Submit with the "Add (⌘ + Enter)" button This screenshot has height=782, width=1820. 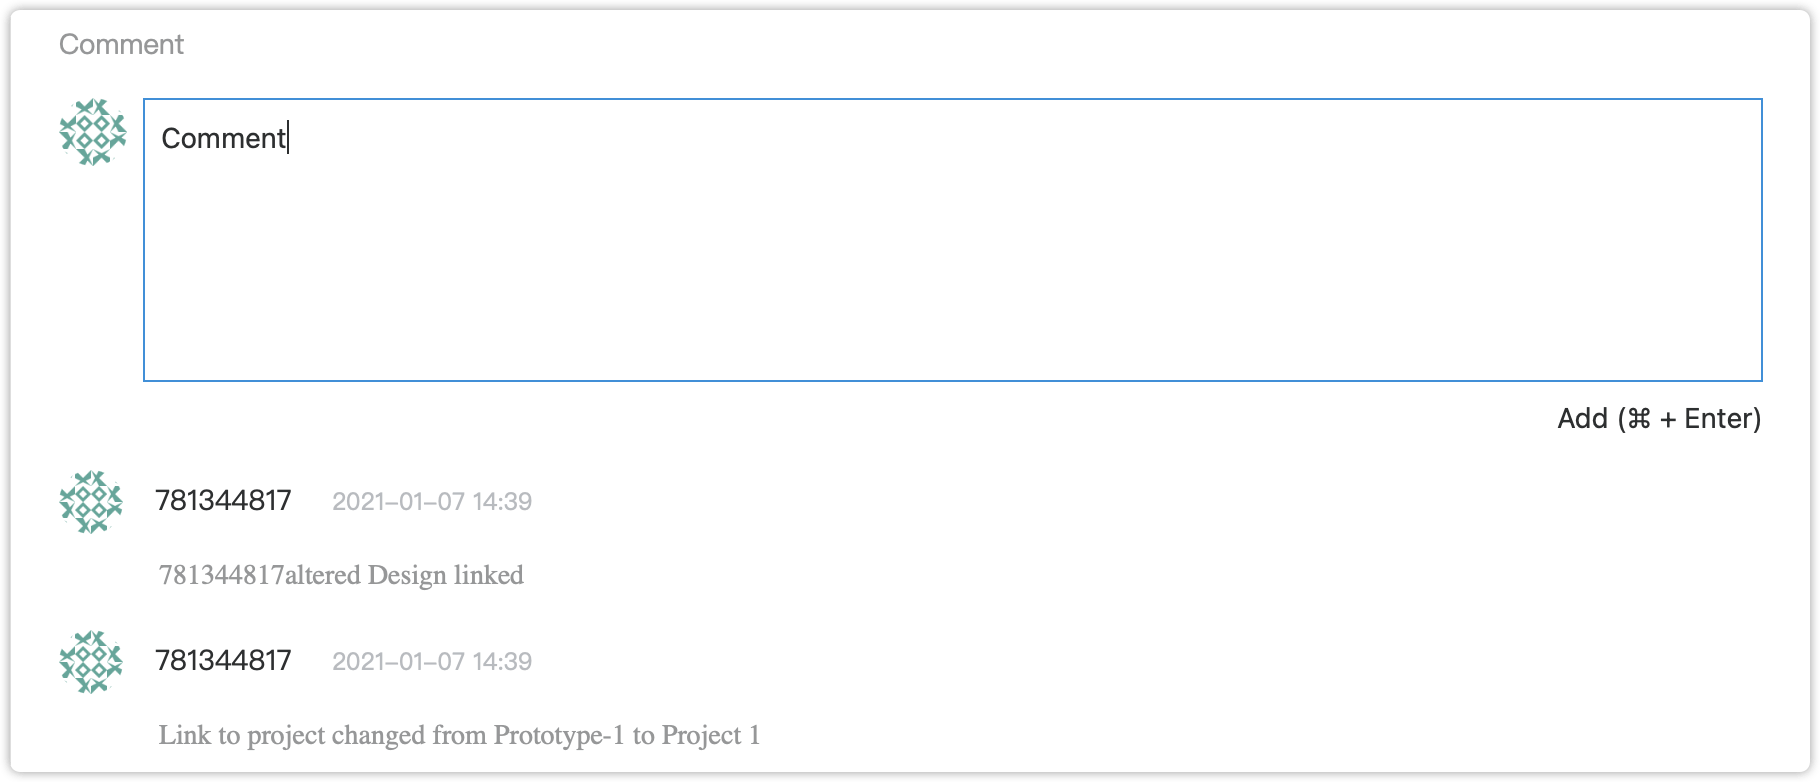(1659, 419)
